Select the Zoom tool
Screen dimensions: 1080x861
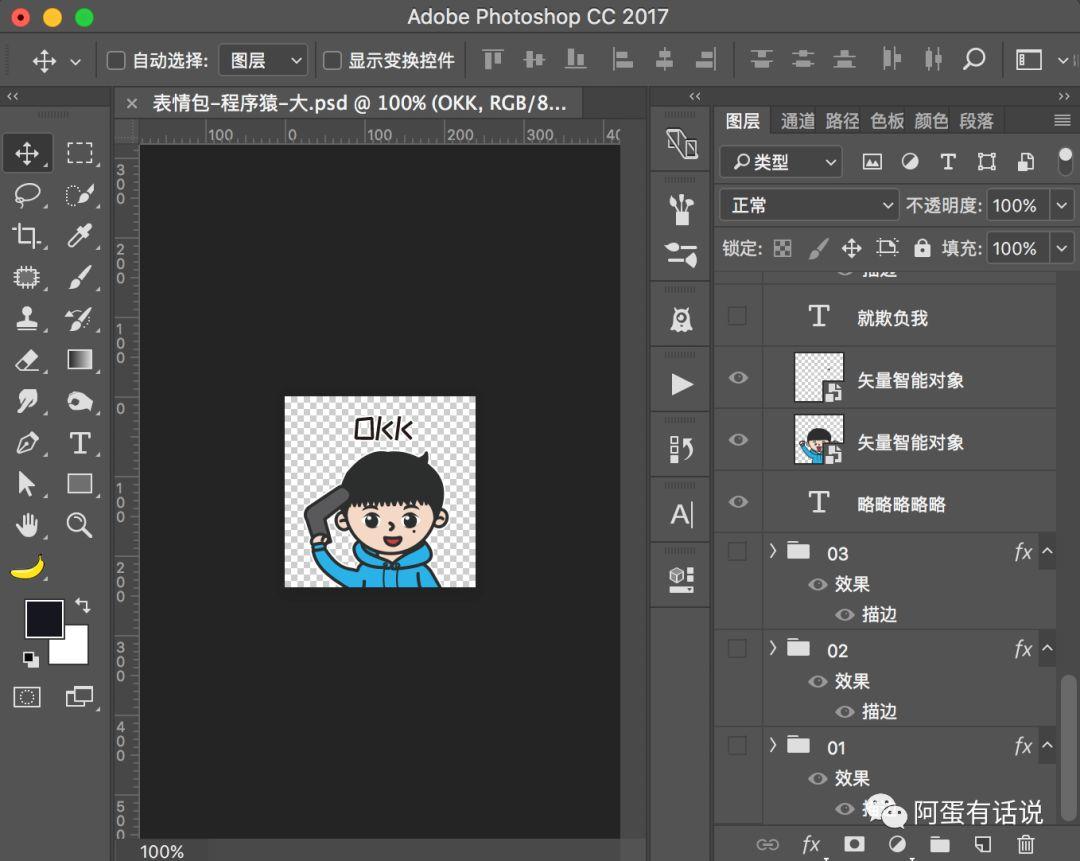[80, 525]
